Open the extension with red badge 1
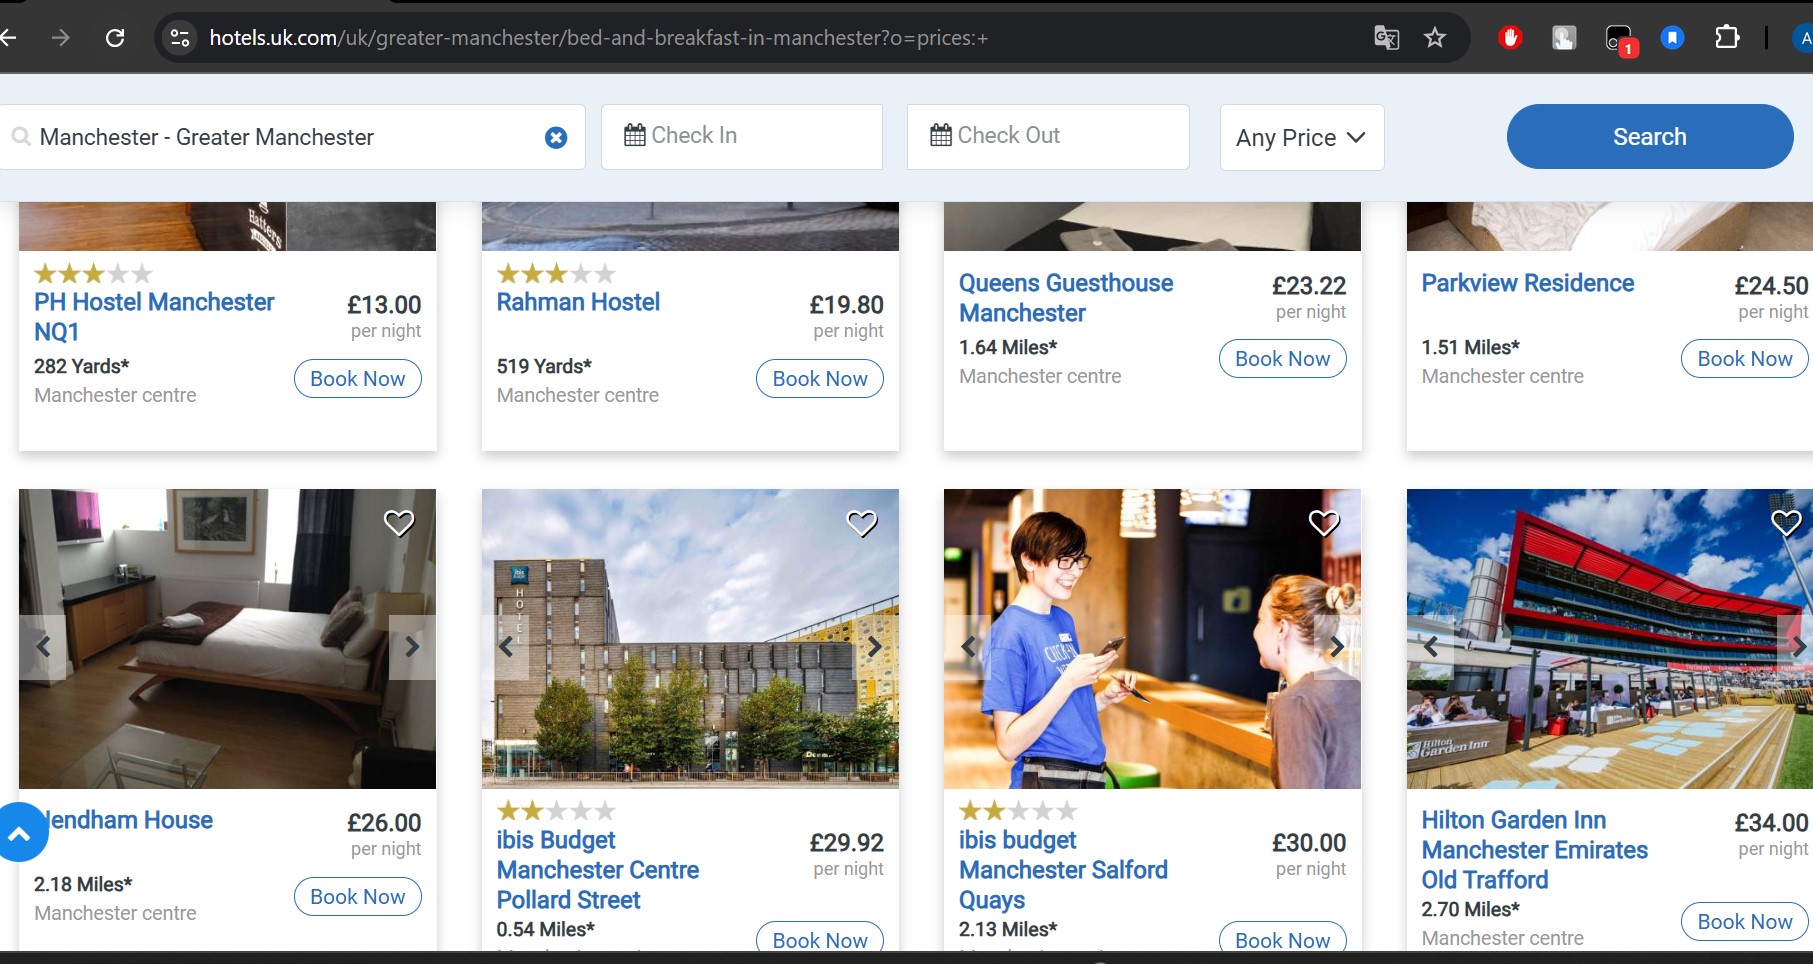 pos(1620,40)
